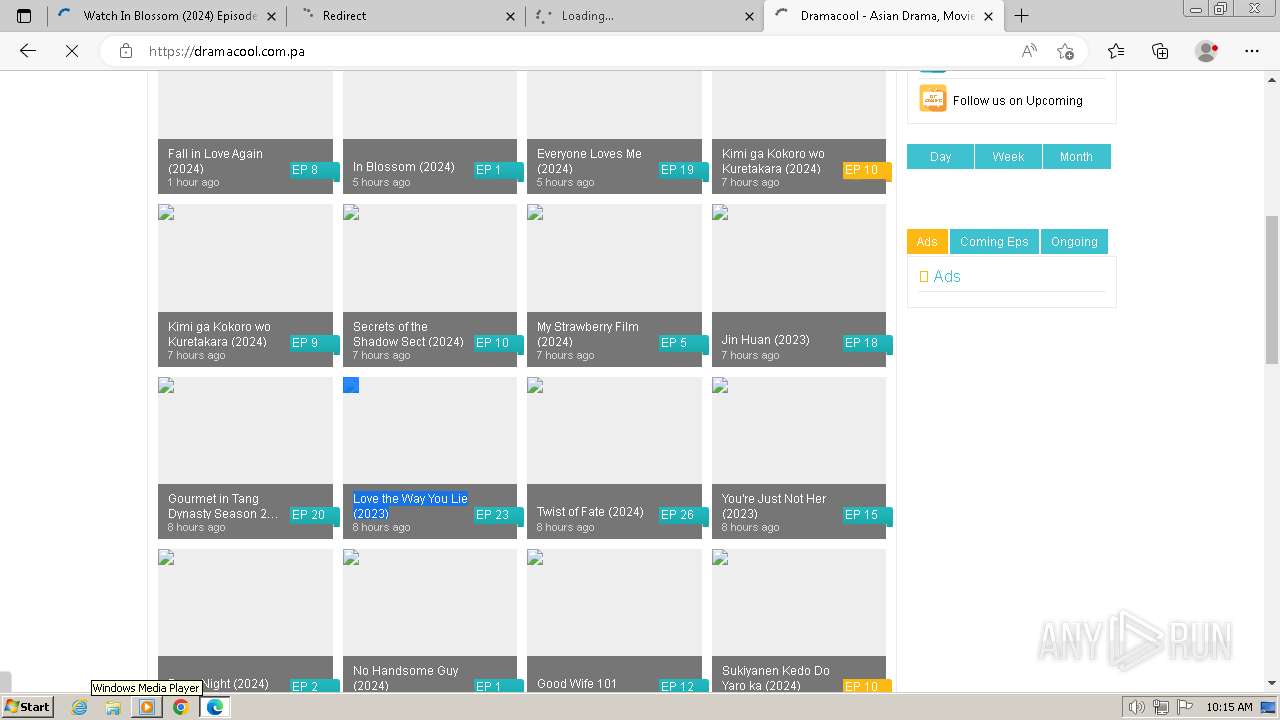Open the Collections icon
Screen dimensions: 1280x720
tap(1160, 51)
